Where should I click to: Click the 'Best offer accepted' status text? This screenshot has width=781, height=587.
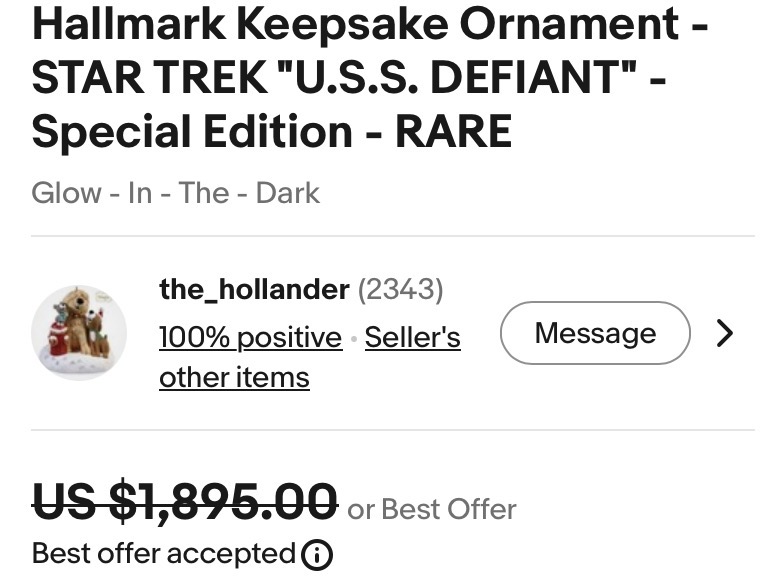[164, 554]
